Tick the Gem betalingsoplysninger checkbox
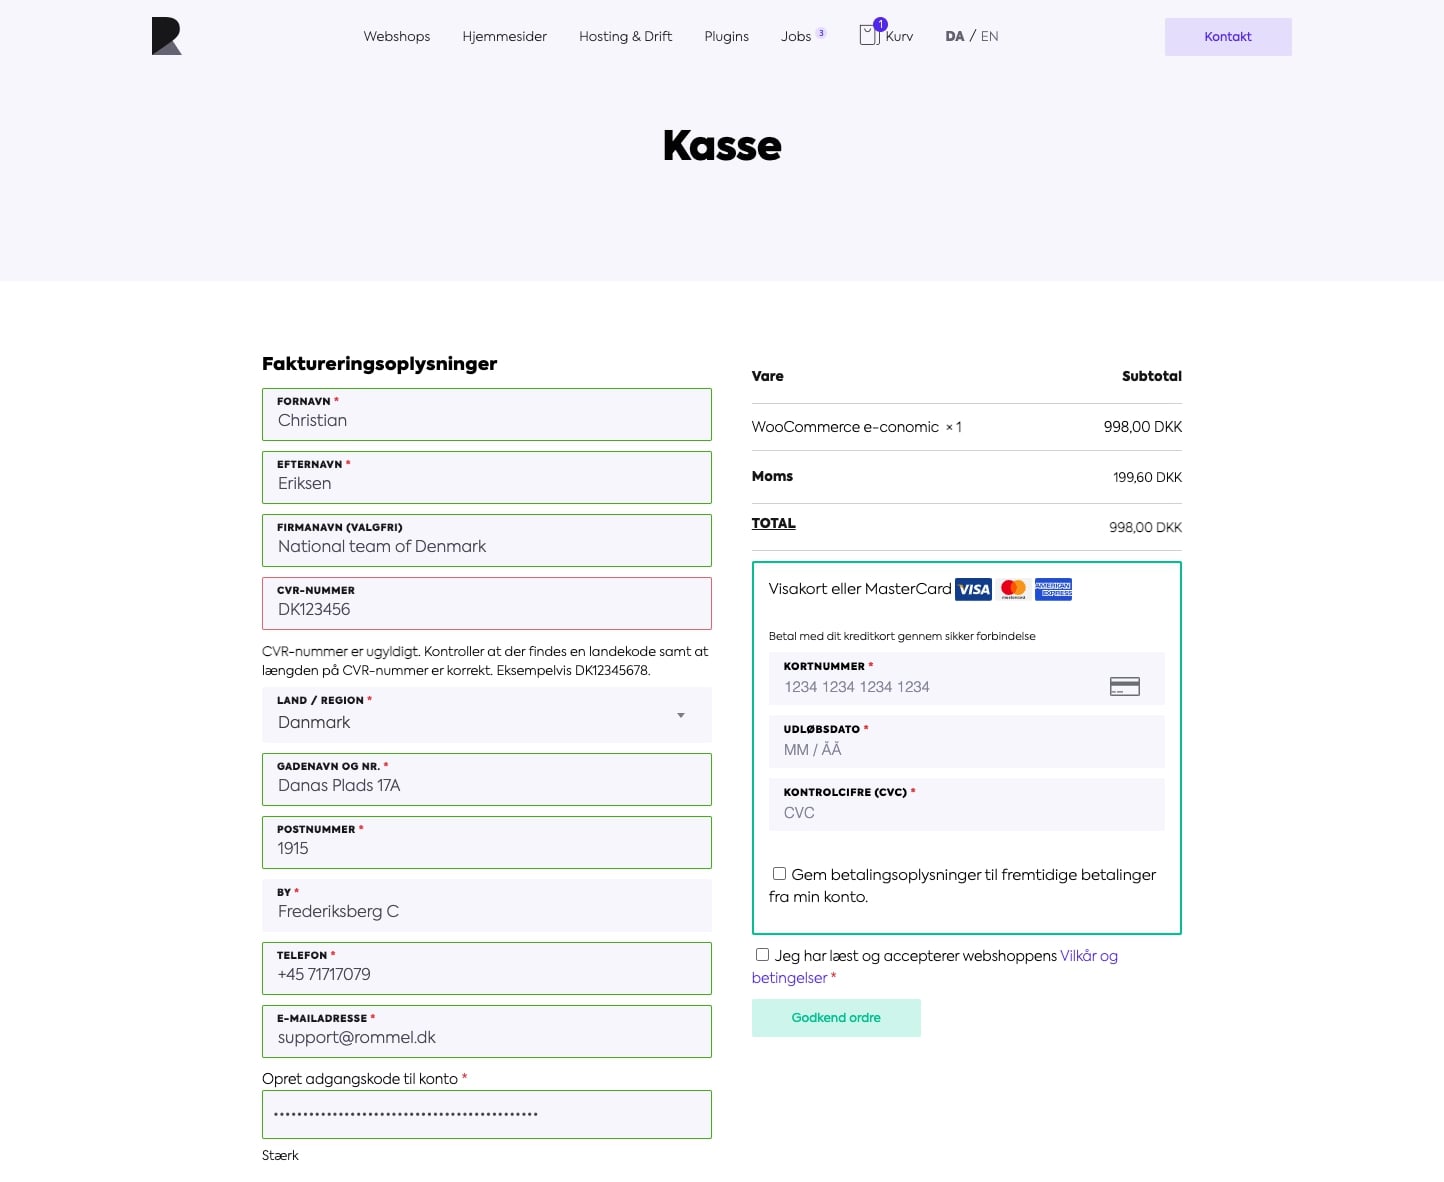Viewport: 1444px width, 1182px height. (x=779, y=873)
